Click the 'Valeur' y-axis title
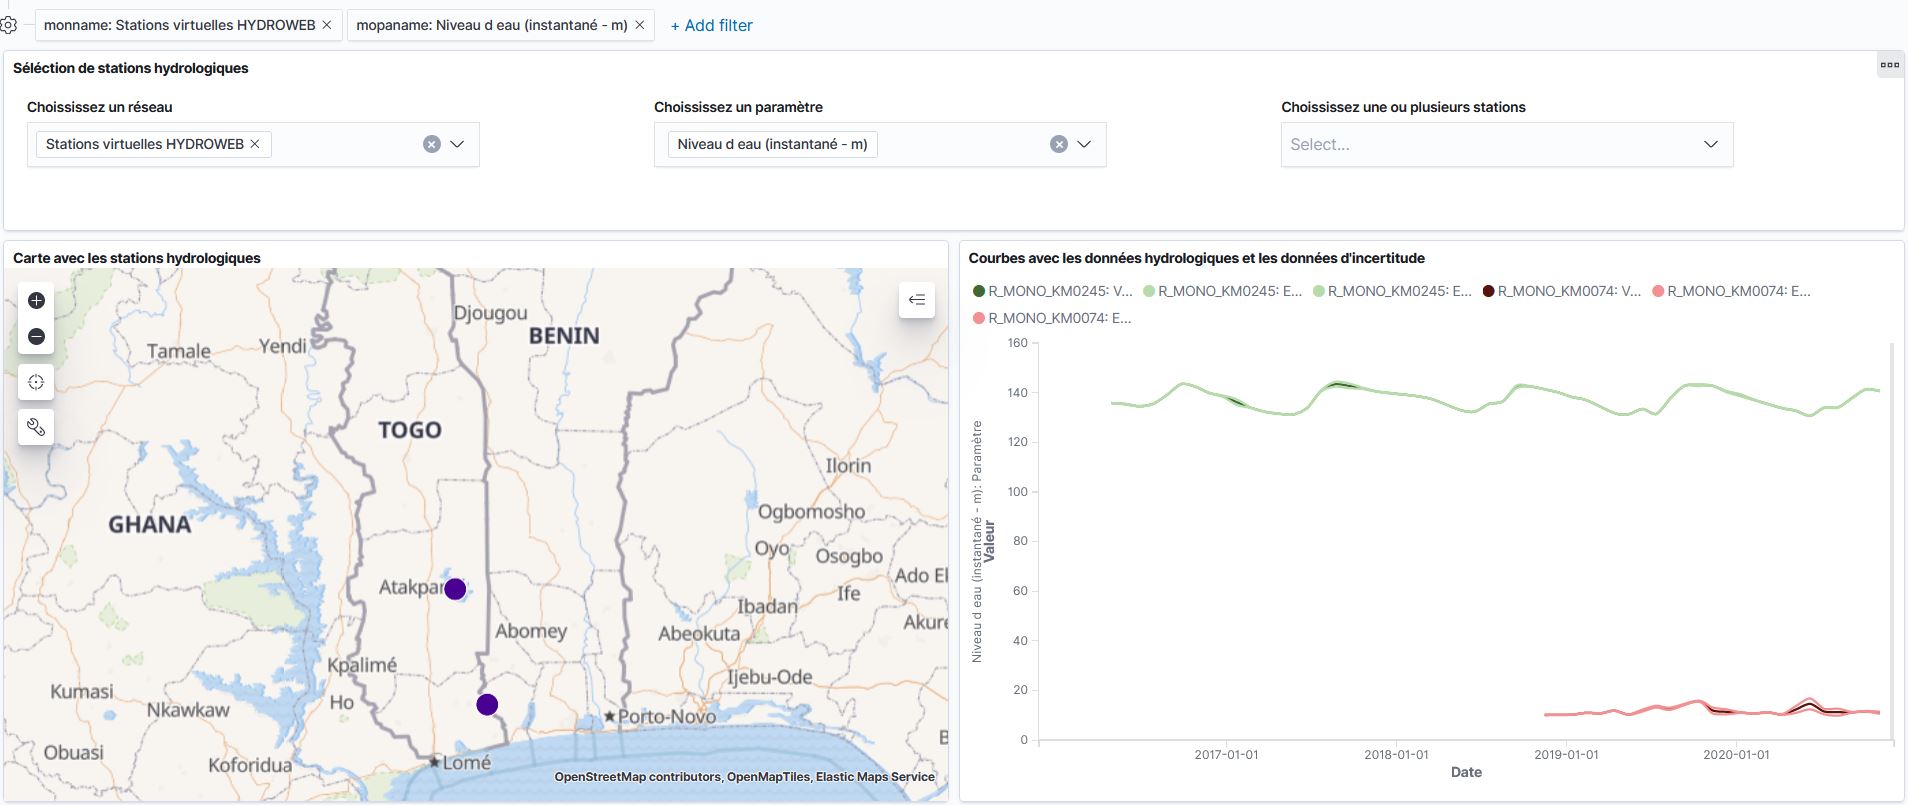Viewport: 1908px width, 805px height. (989, 541)
